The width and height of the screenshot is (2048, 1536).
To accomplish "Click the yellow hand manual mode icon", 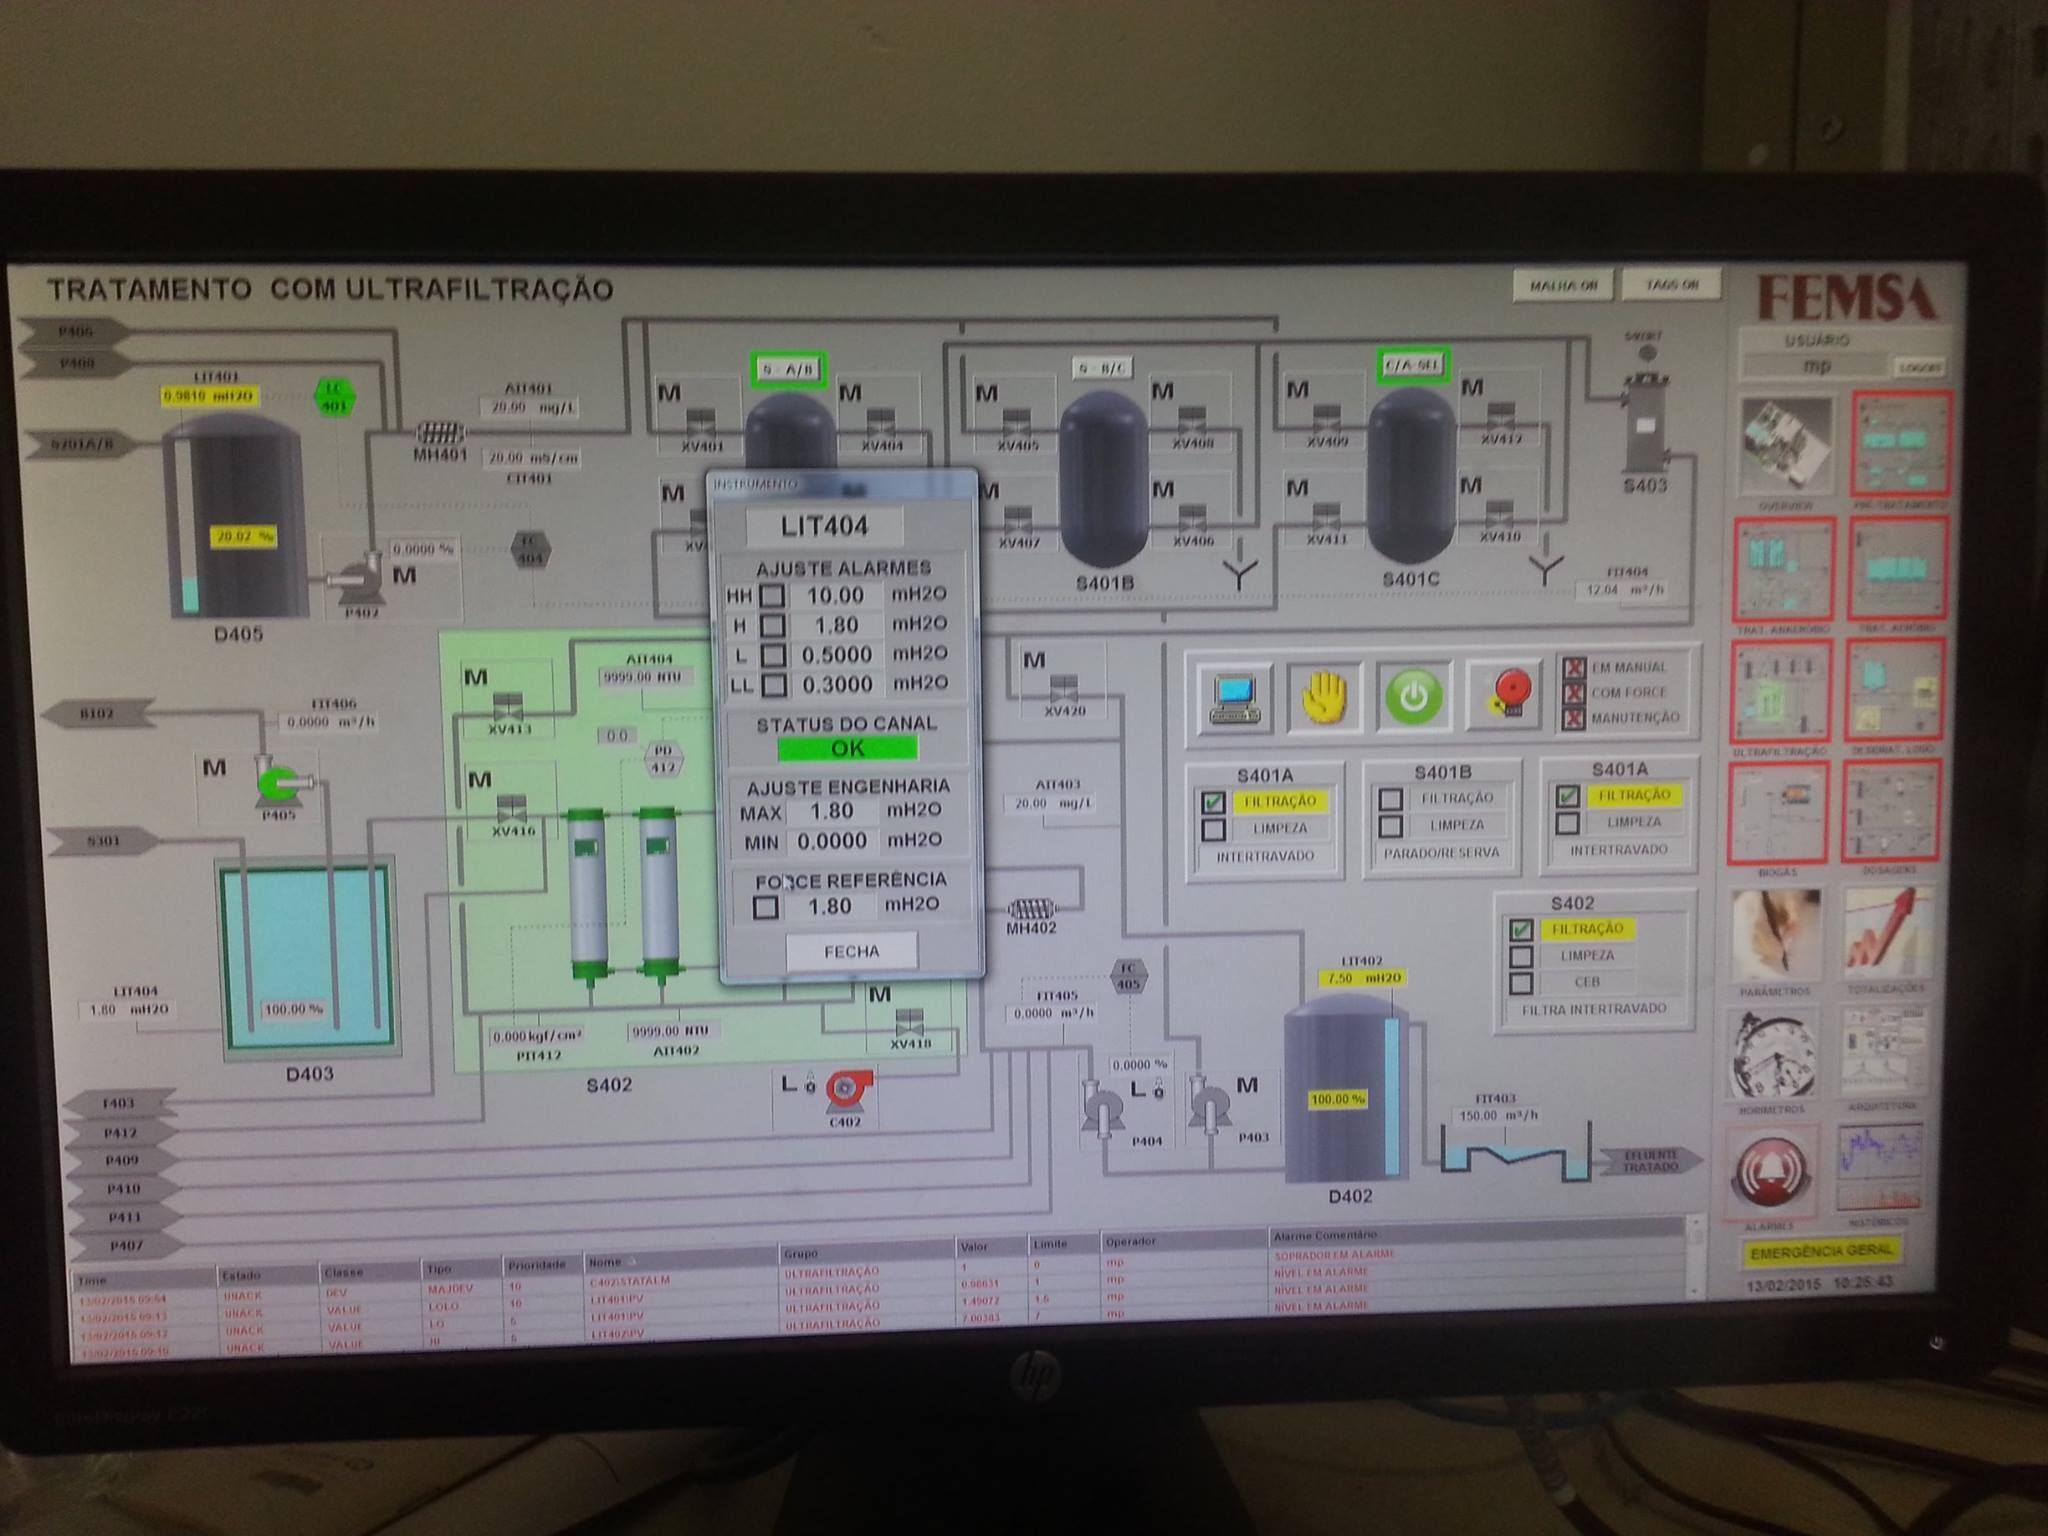I will tap(1324, 696).
